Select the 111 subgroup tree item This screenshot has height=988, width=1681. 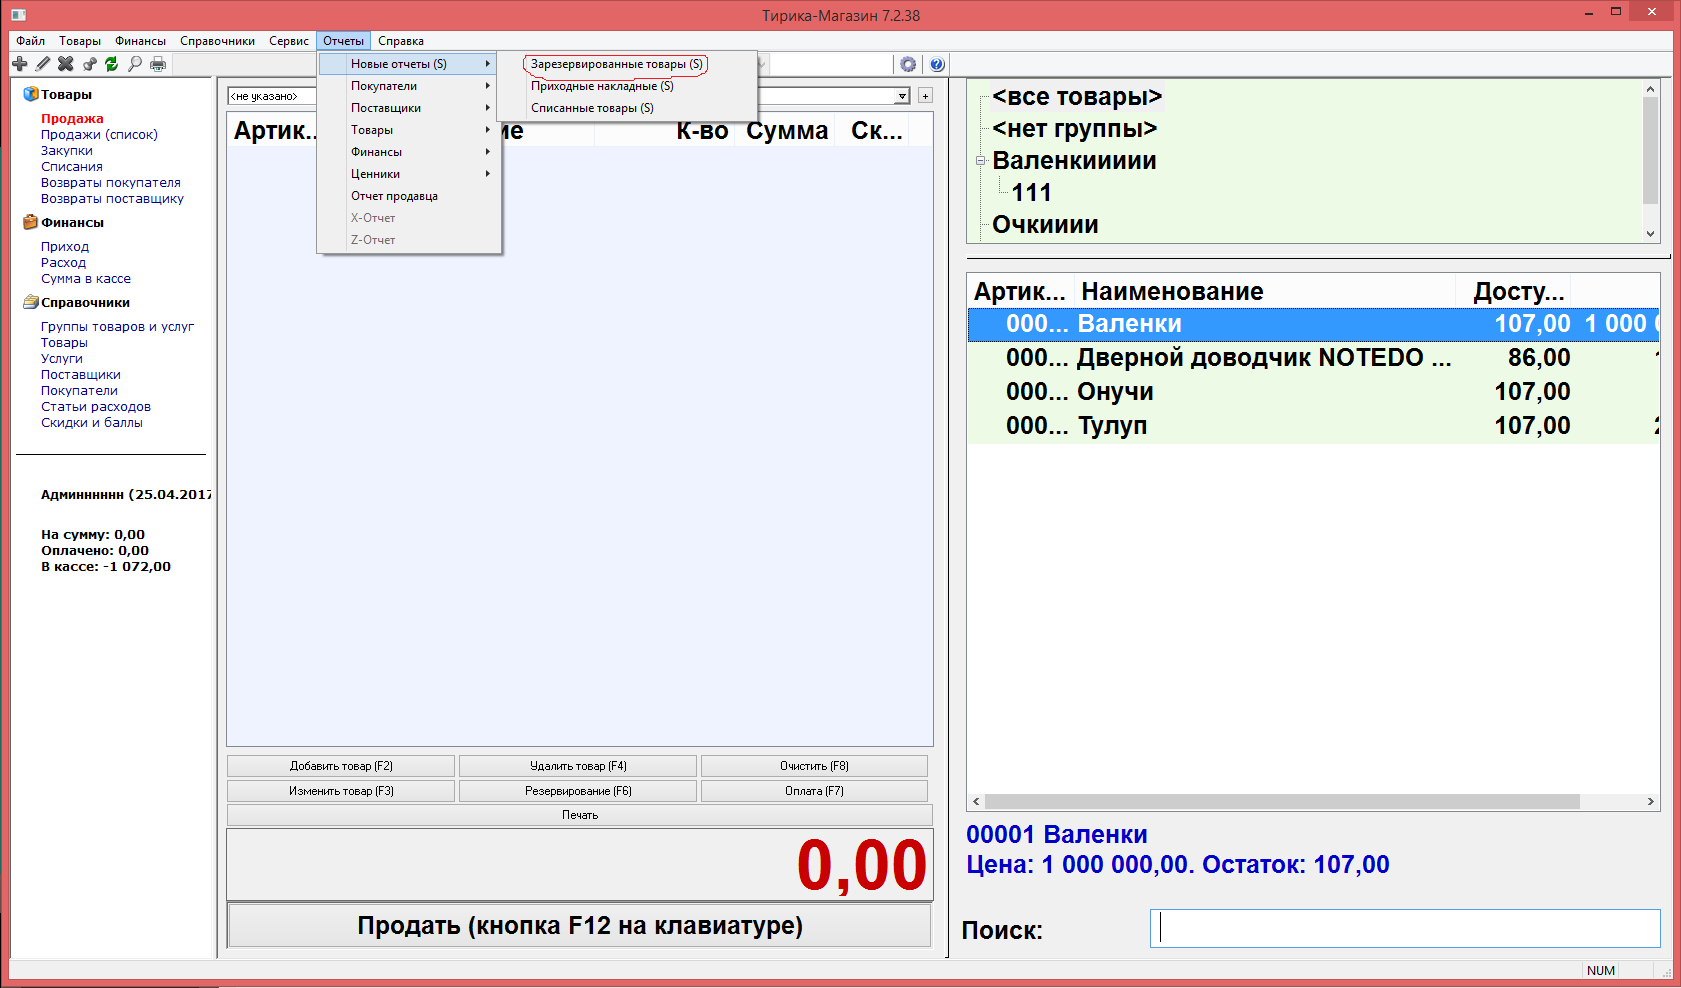[1031, 193]
